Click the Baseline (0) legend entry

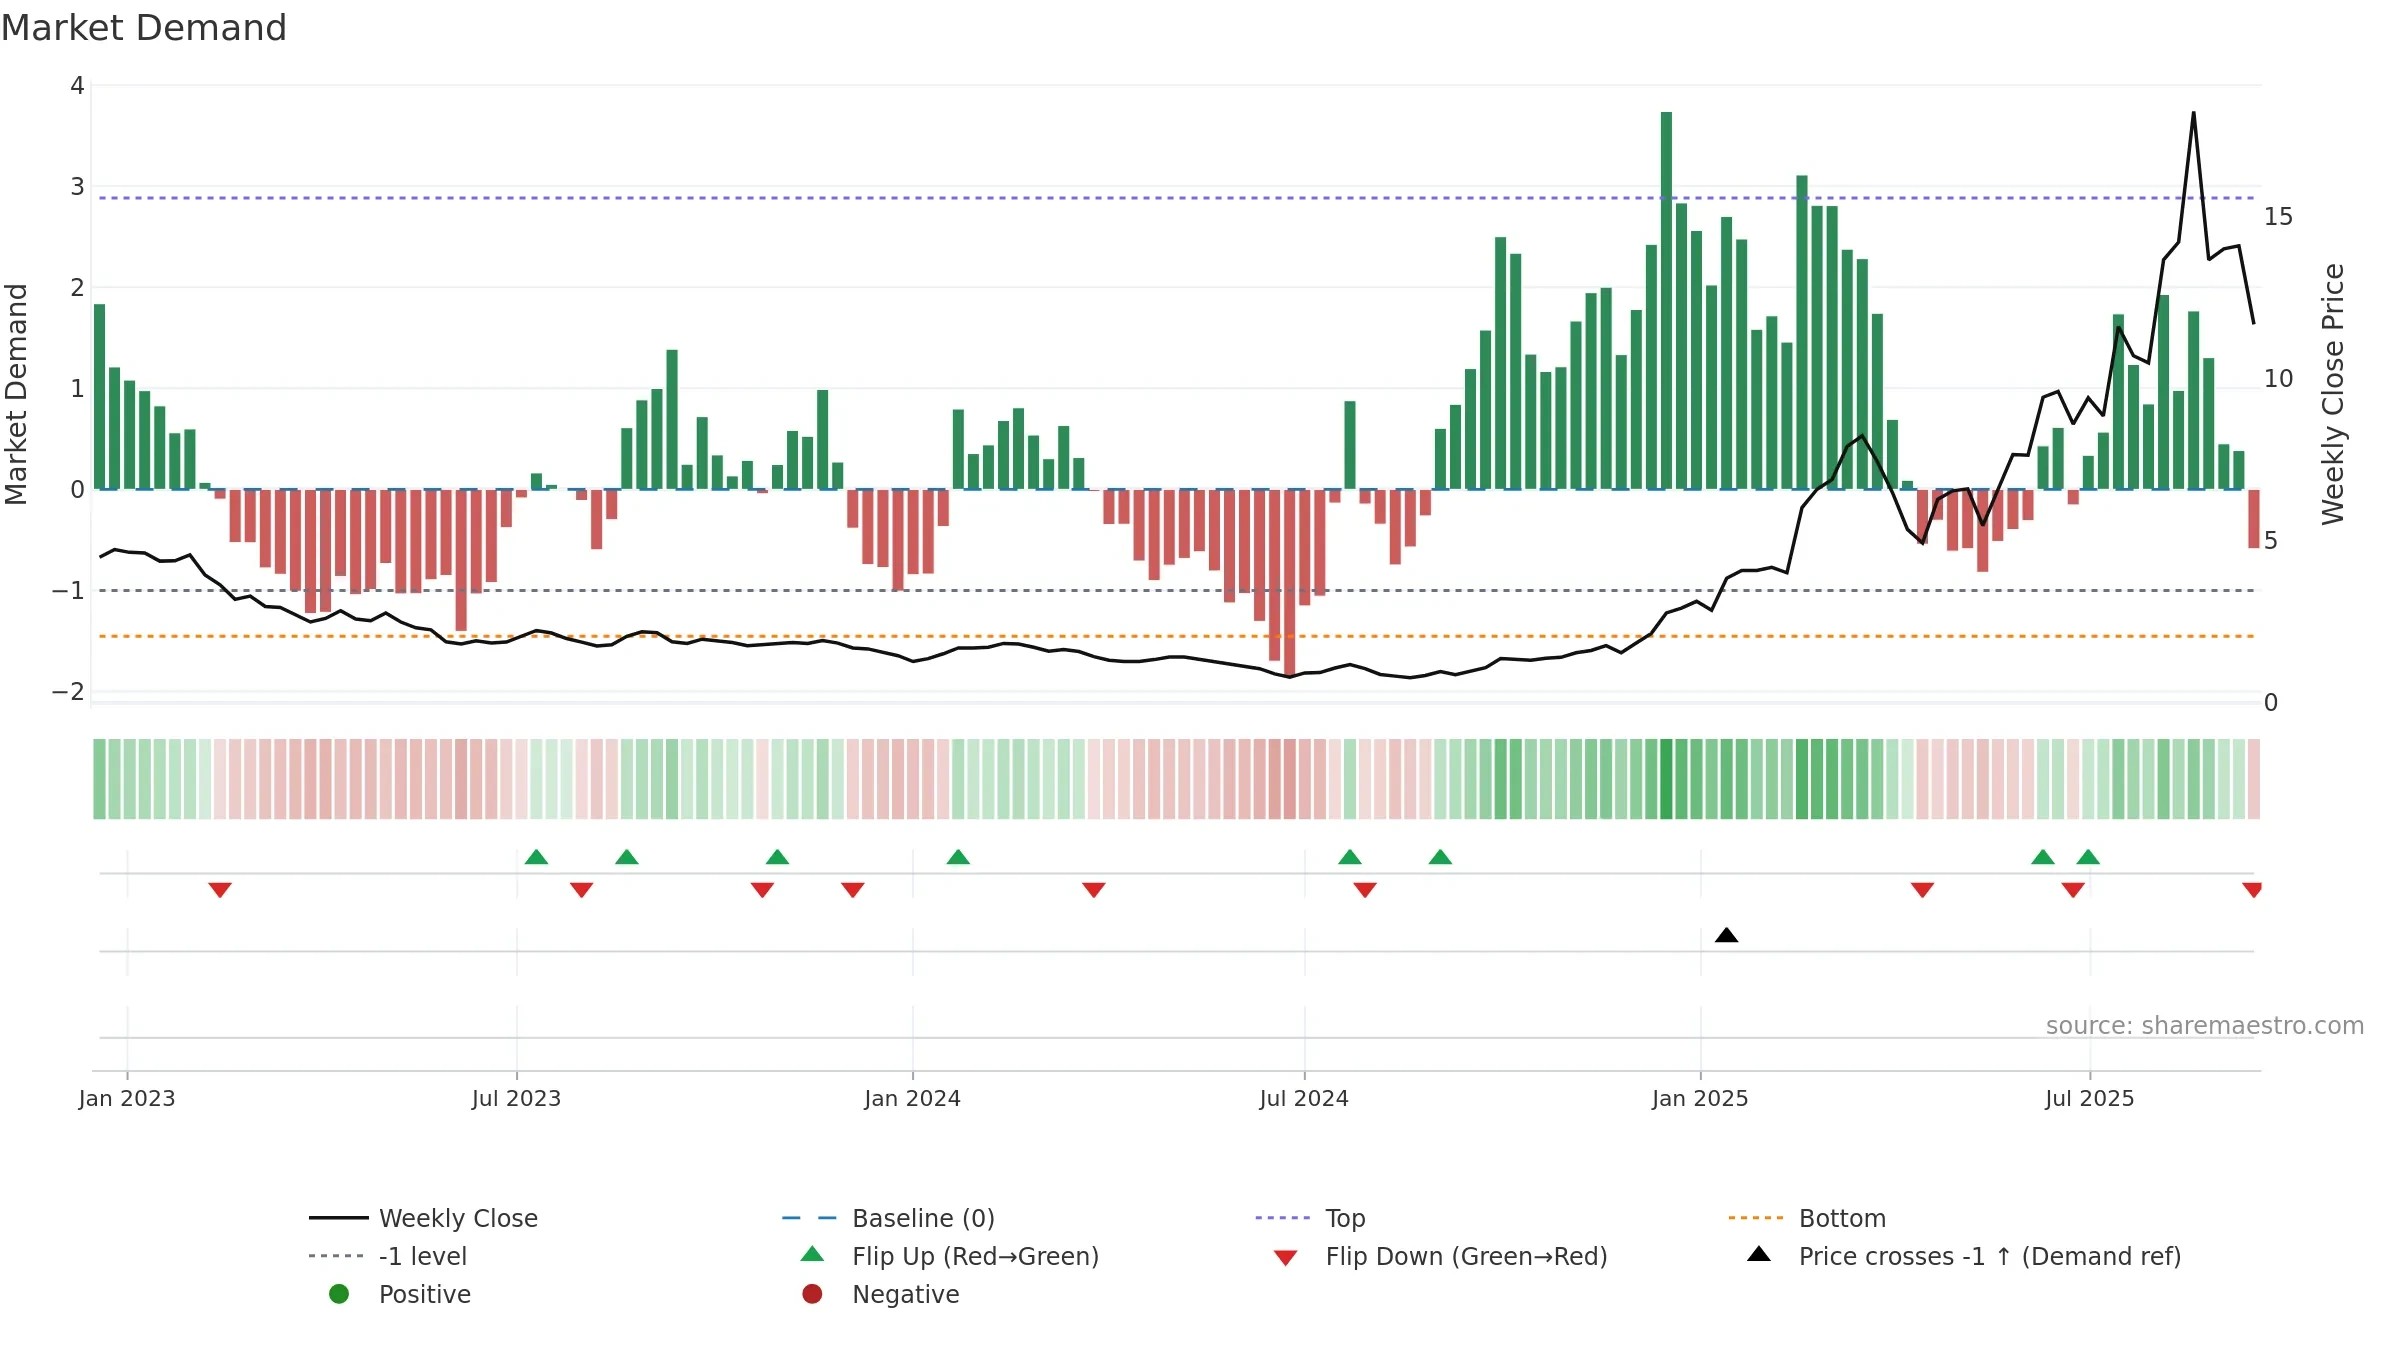(888, 1218)
